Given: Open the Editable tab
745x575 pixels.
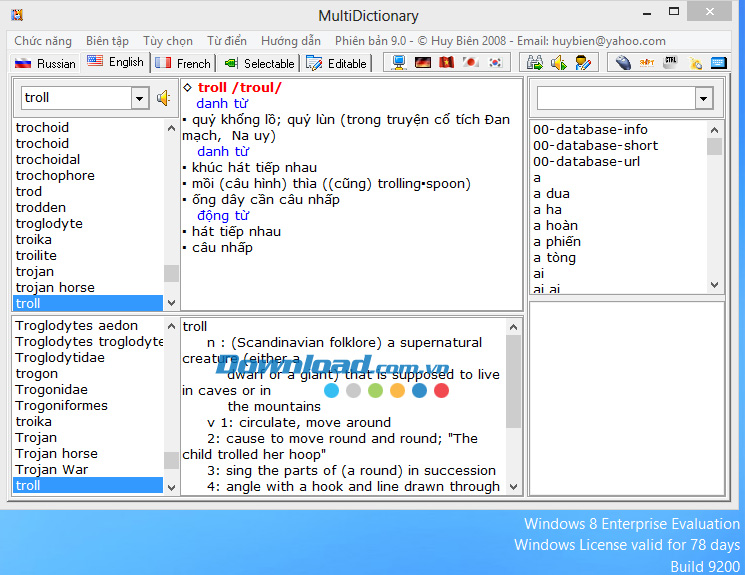Looking at the screenshot, I should pyautogui.click(x=336, y=64).
